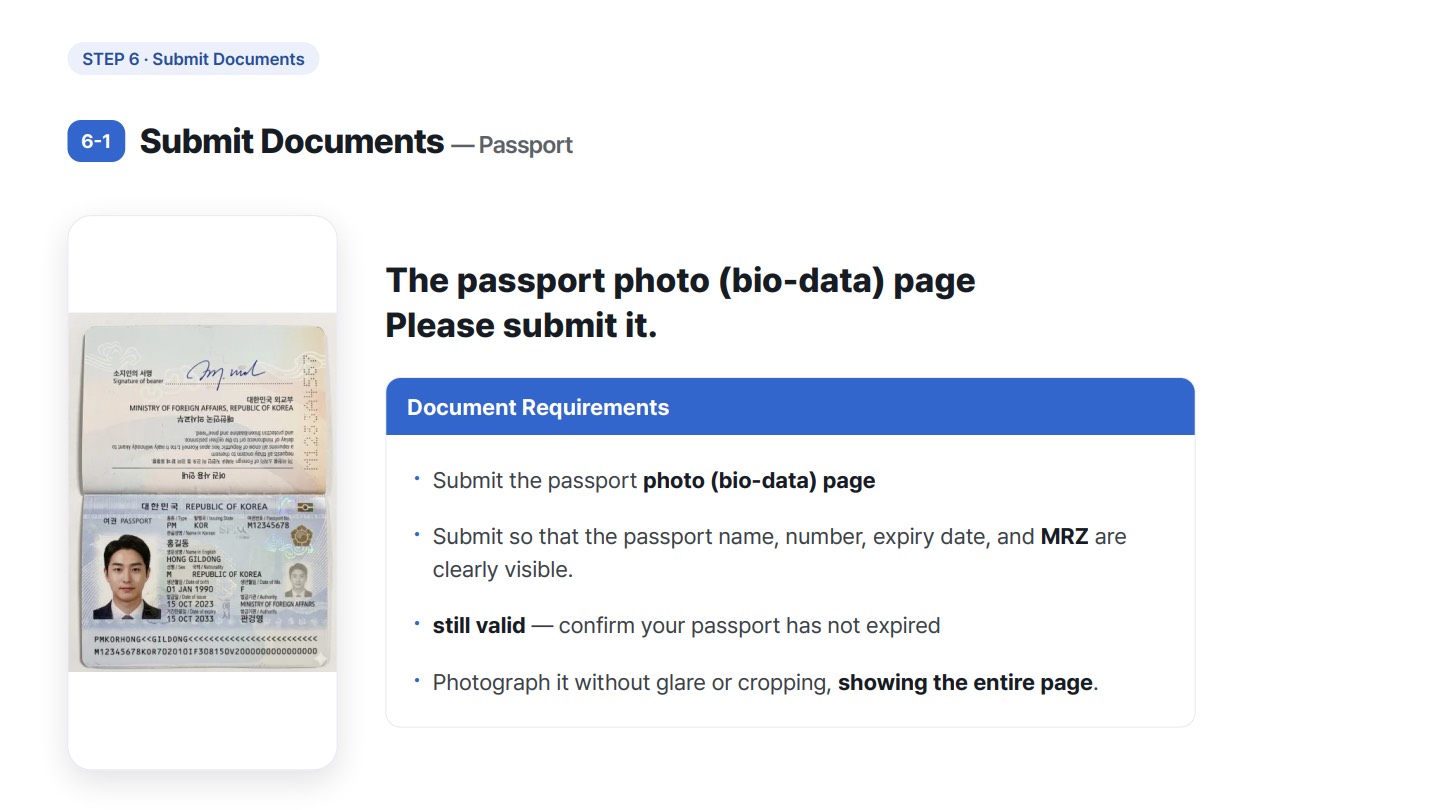Click bold "photo (bio-data) page" in first bullet
The image size is (1440, 810).
(759, 481)
